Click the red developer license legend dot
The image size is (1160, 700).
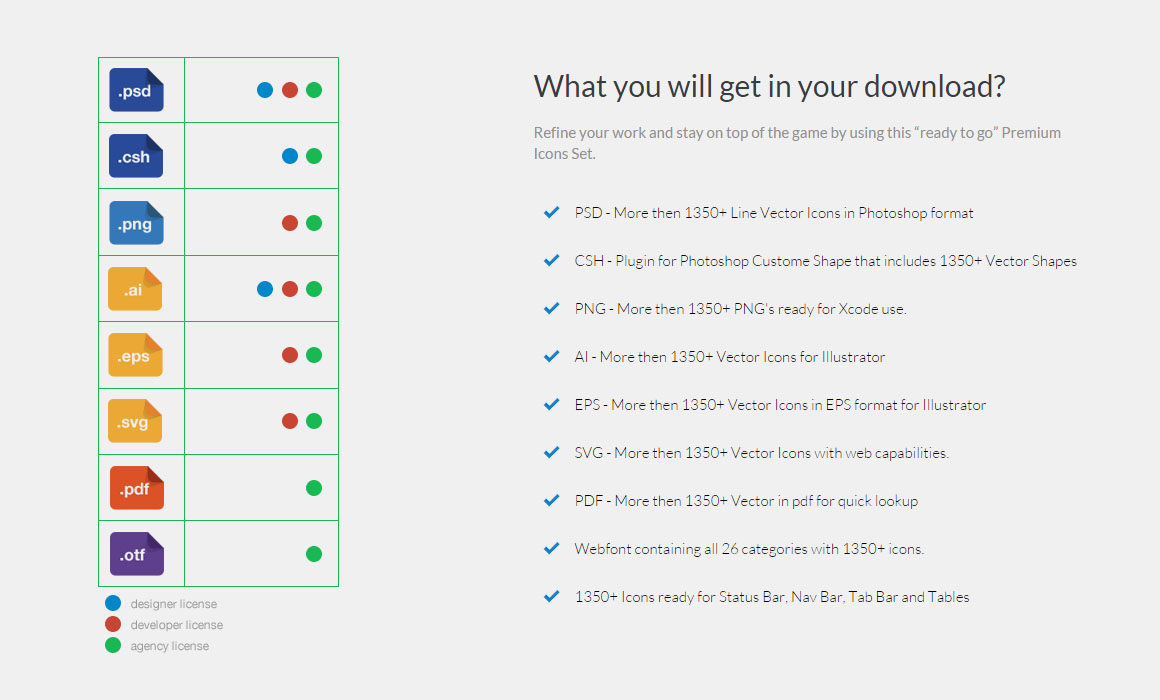(x=113, y=624)
